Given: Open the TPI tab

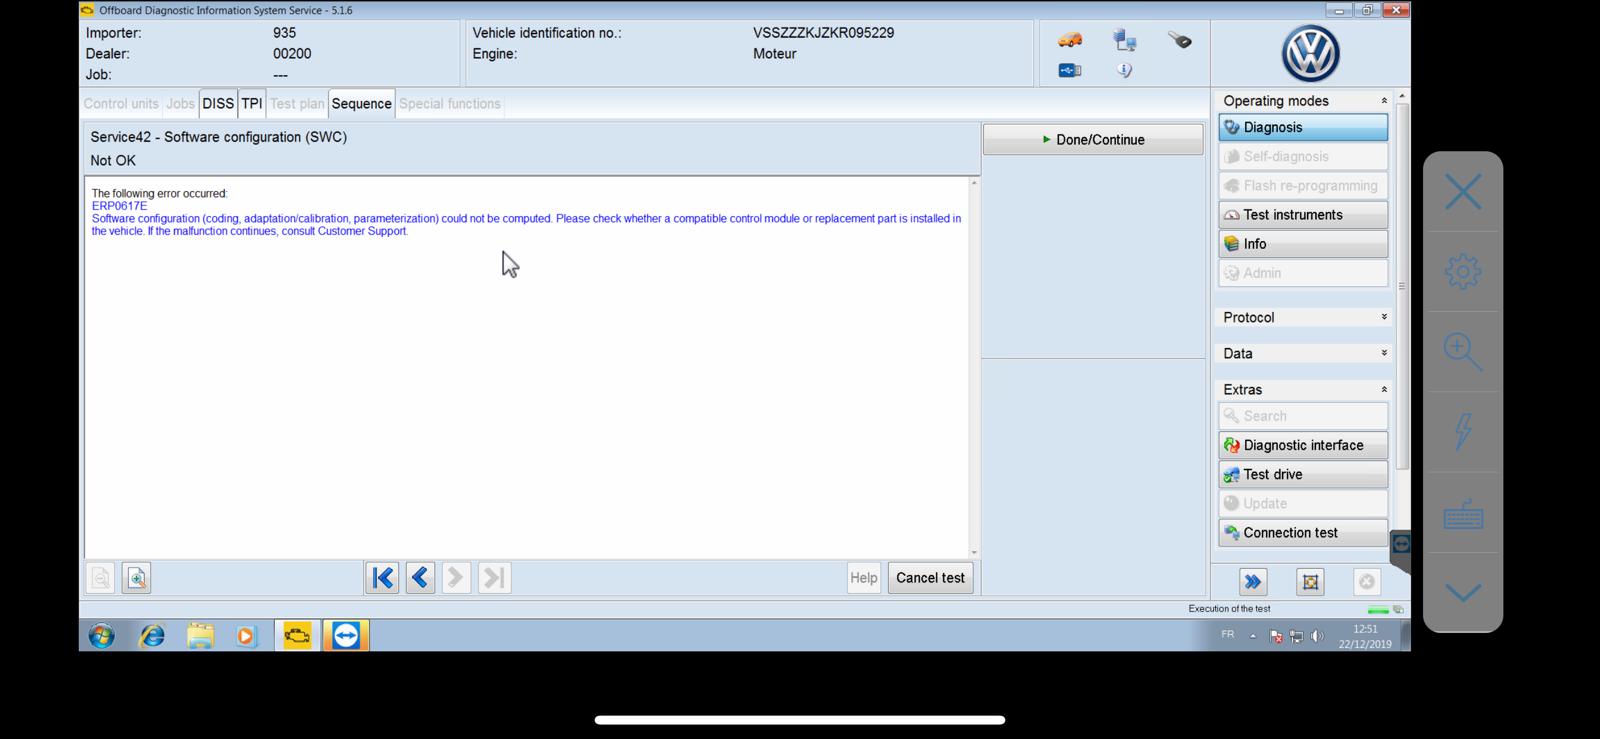Looking at the screenshot, I should pyautogui.click(x=252, y=104).
